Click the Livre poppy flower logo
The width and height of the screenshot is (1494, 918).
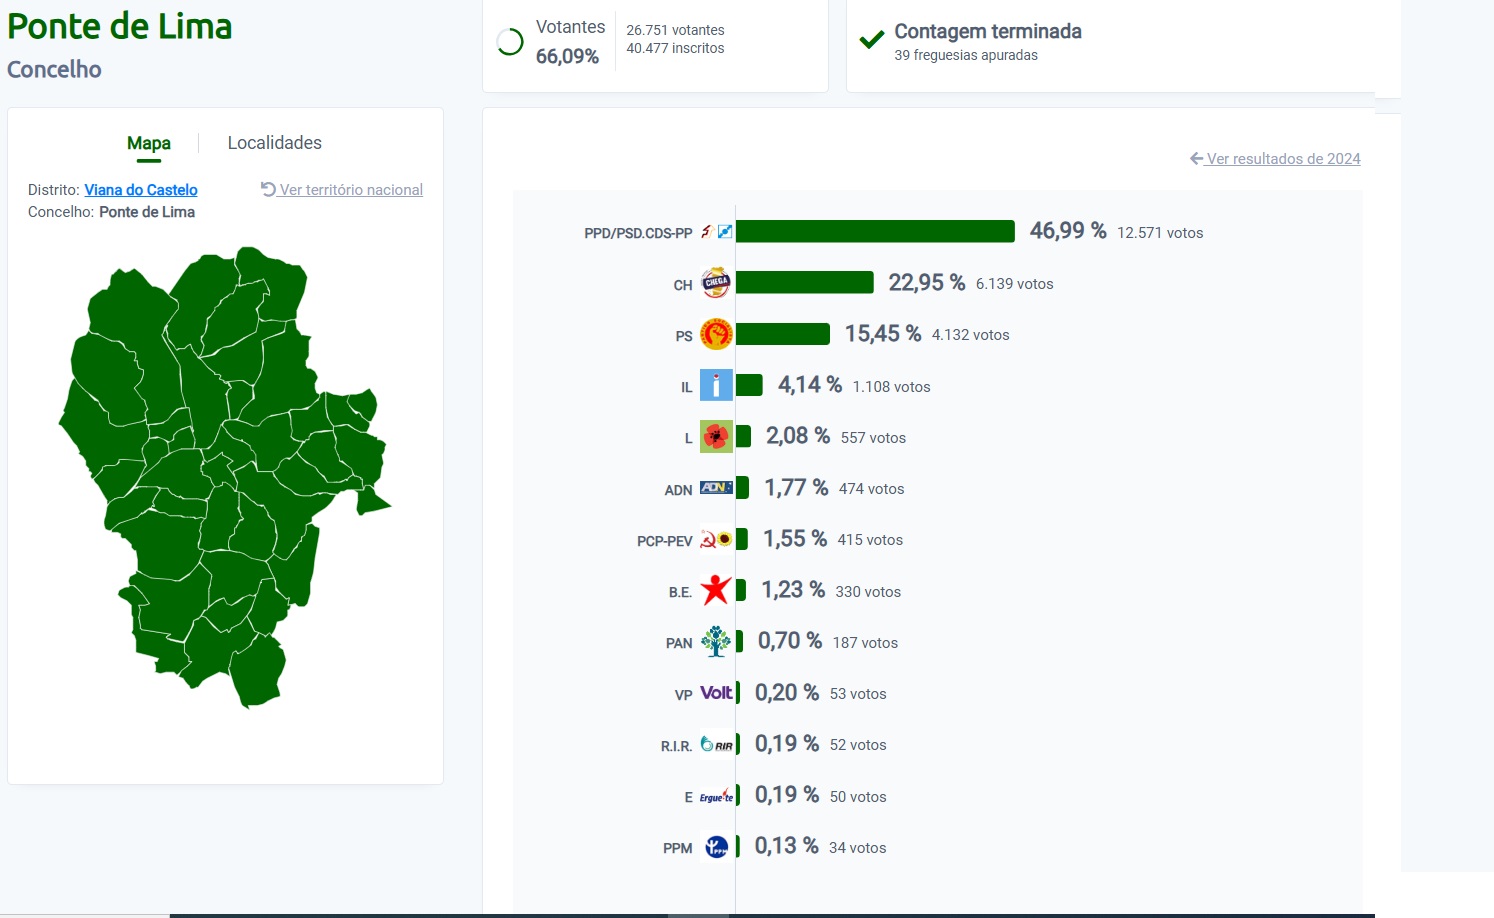716,437
